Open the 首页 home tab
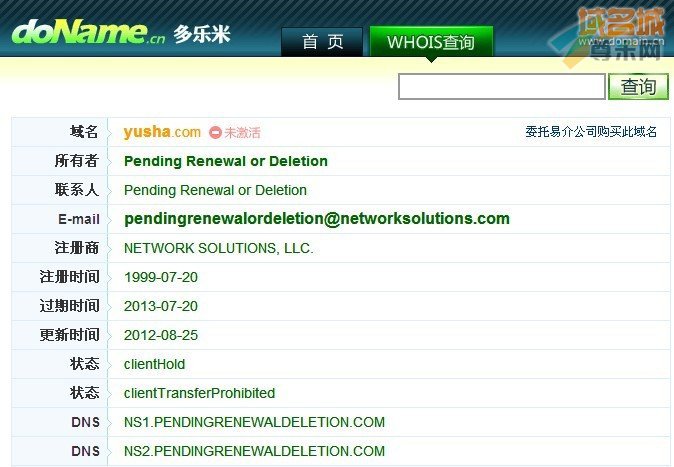The width and height of the screenshot is (674, 467). coord(322,42)
